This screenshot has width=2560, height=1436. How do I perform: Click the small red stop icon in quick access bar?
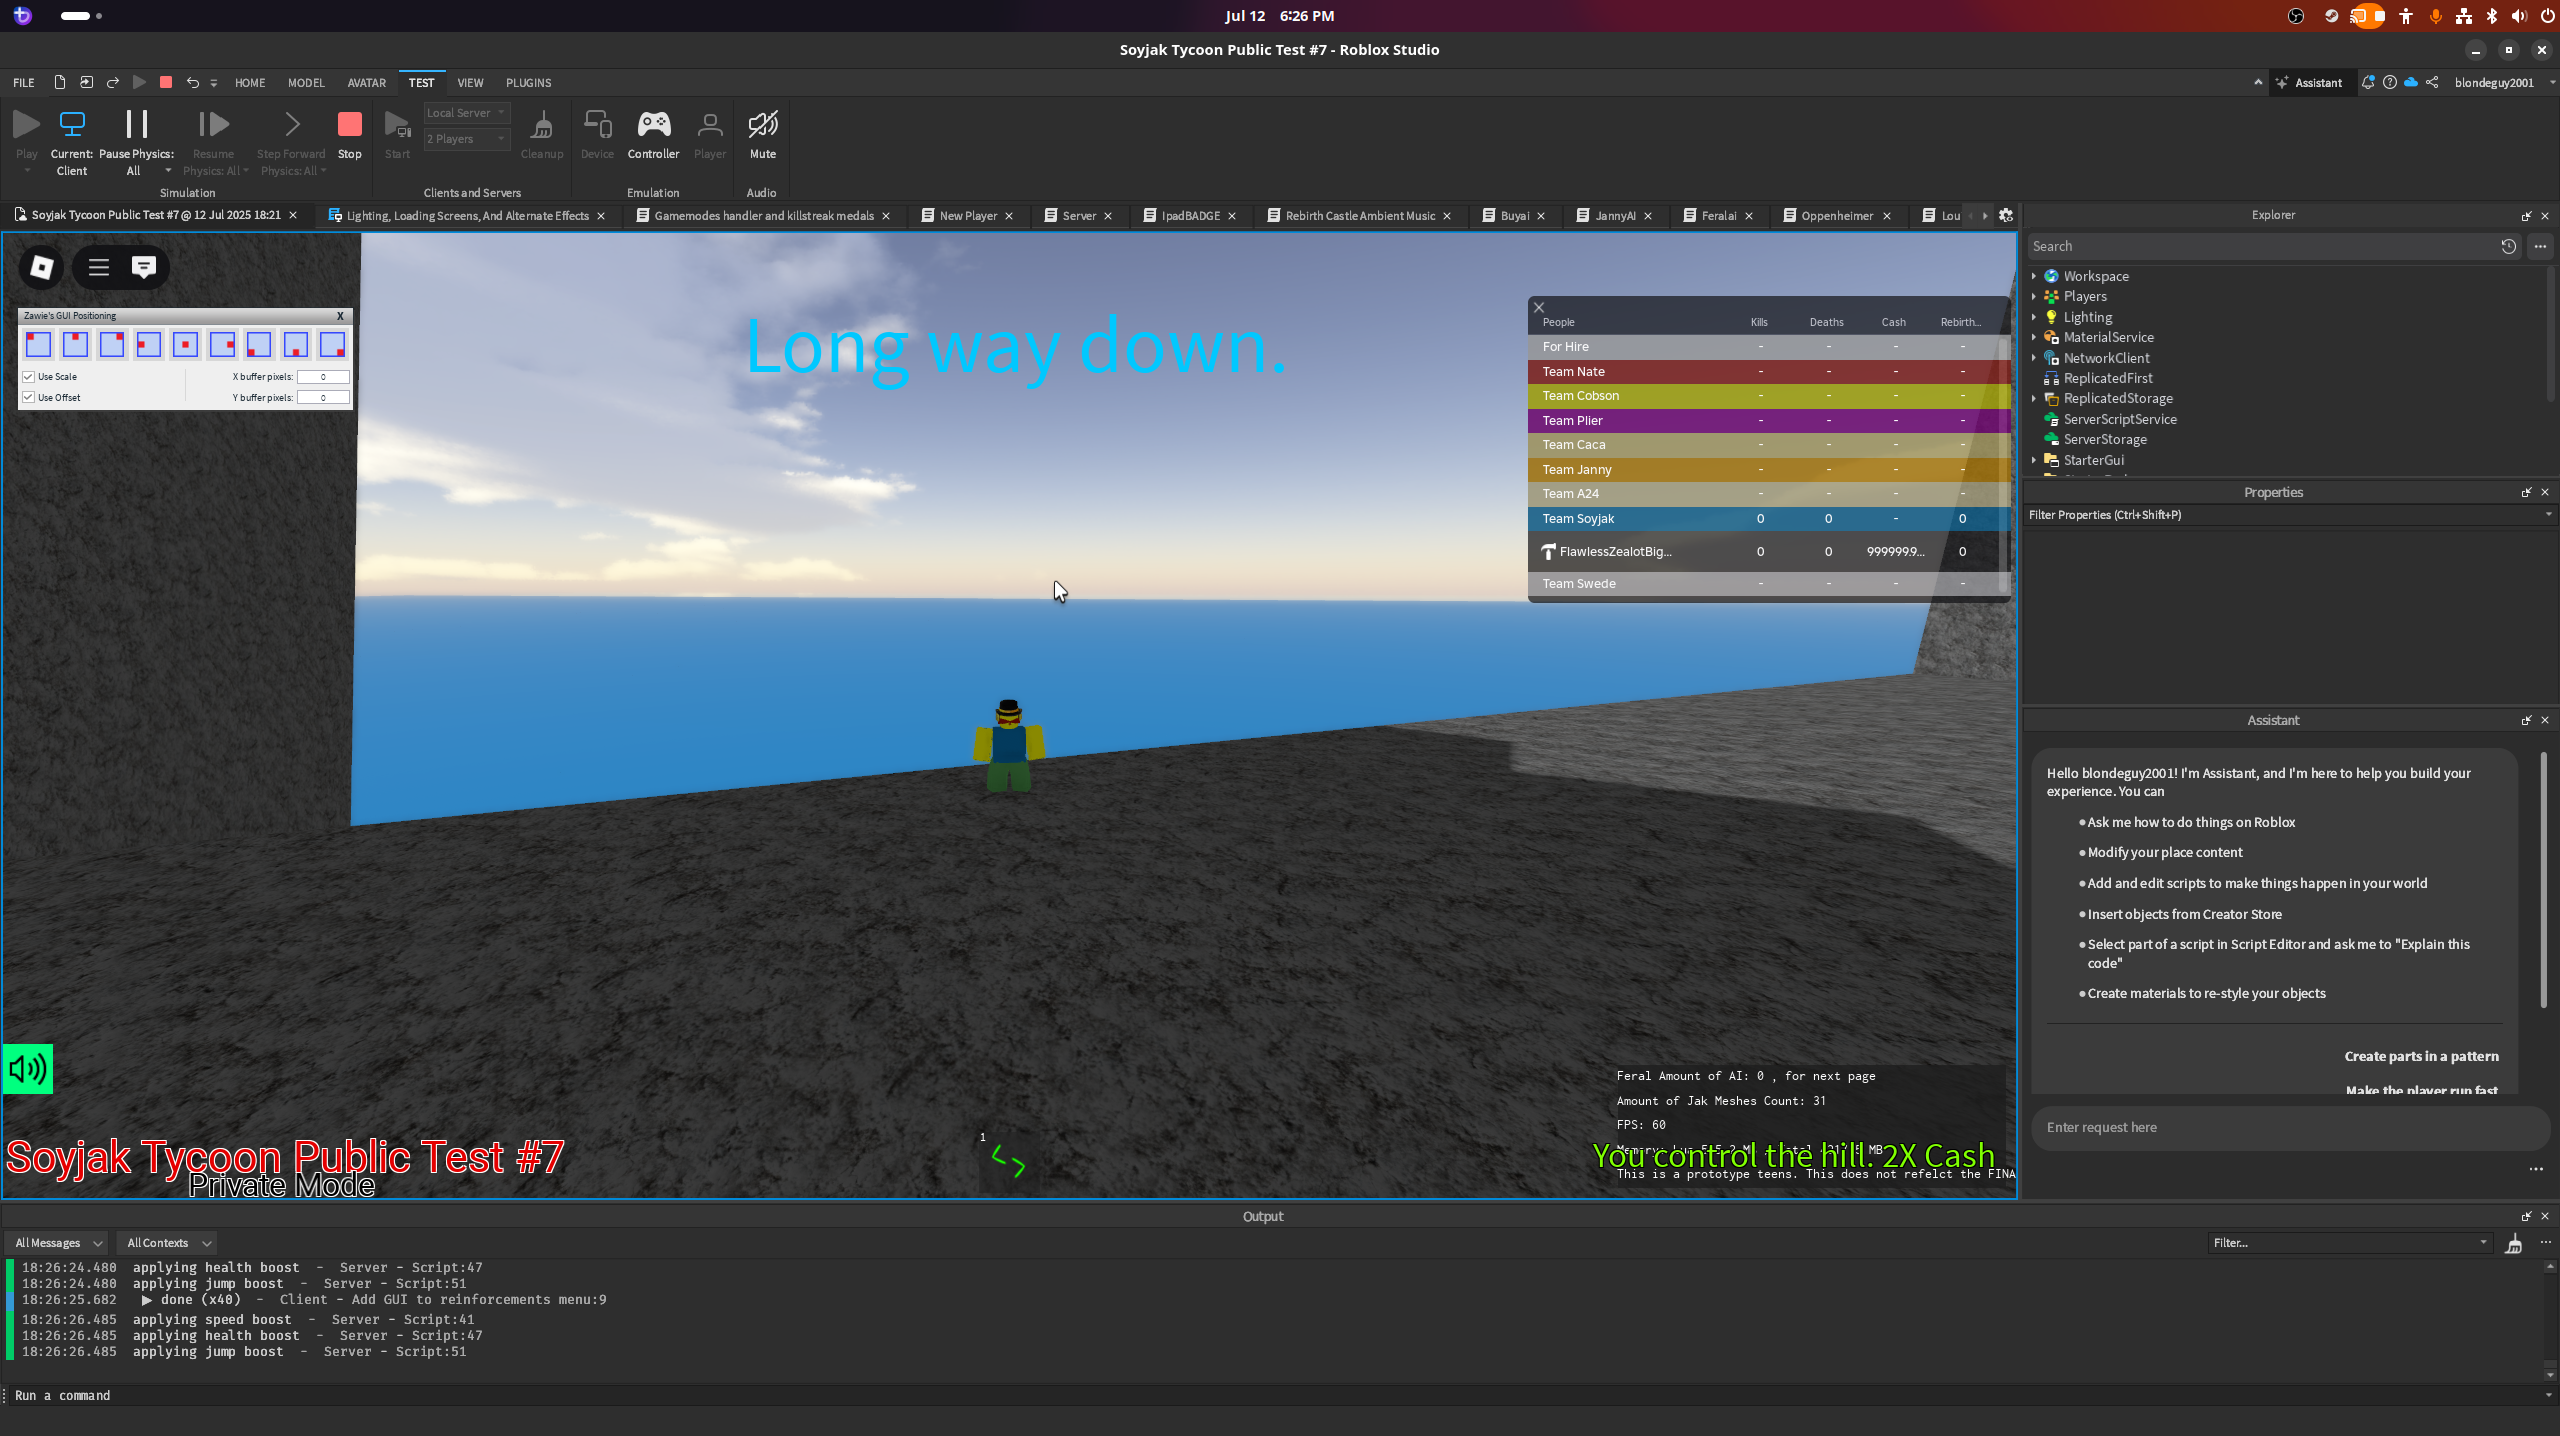click(166, 82)
